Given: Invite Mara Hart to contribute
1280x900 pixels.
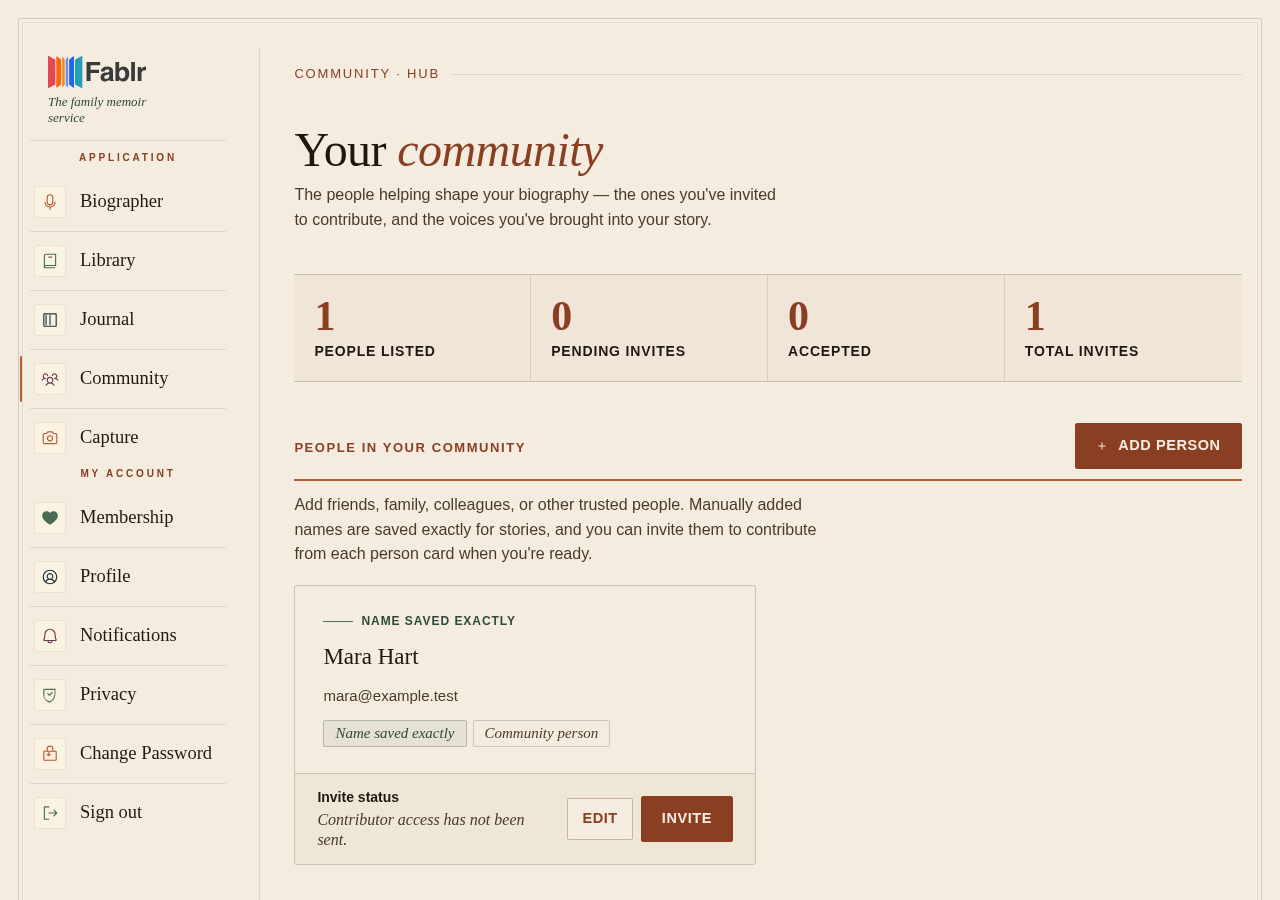Looking at the screenshot, I should click(x=687, y=819).
